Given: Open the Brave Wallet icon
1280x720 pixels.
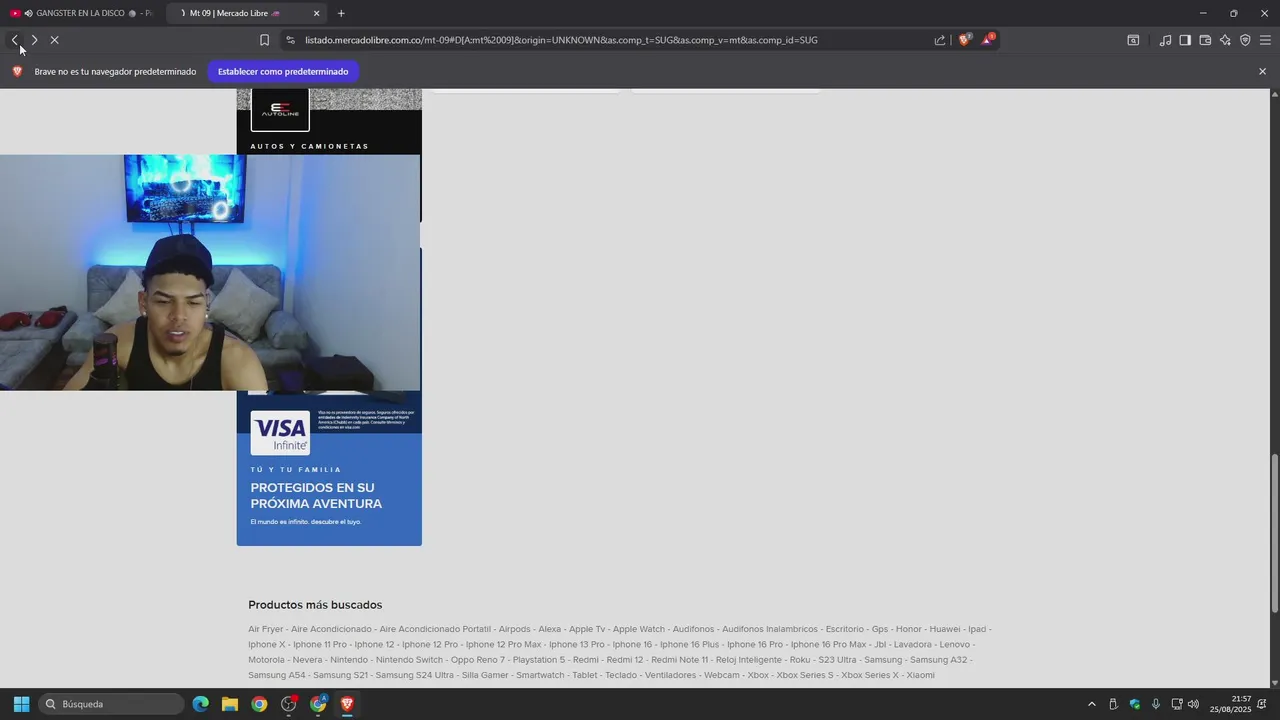Looking at the screenshot, I should click(1205, 40).
